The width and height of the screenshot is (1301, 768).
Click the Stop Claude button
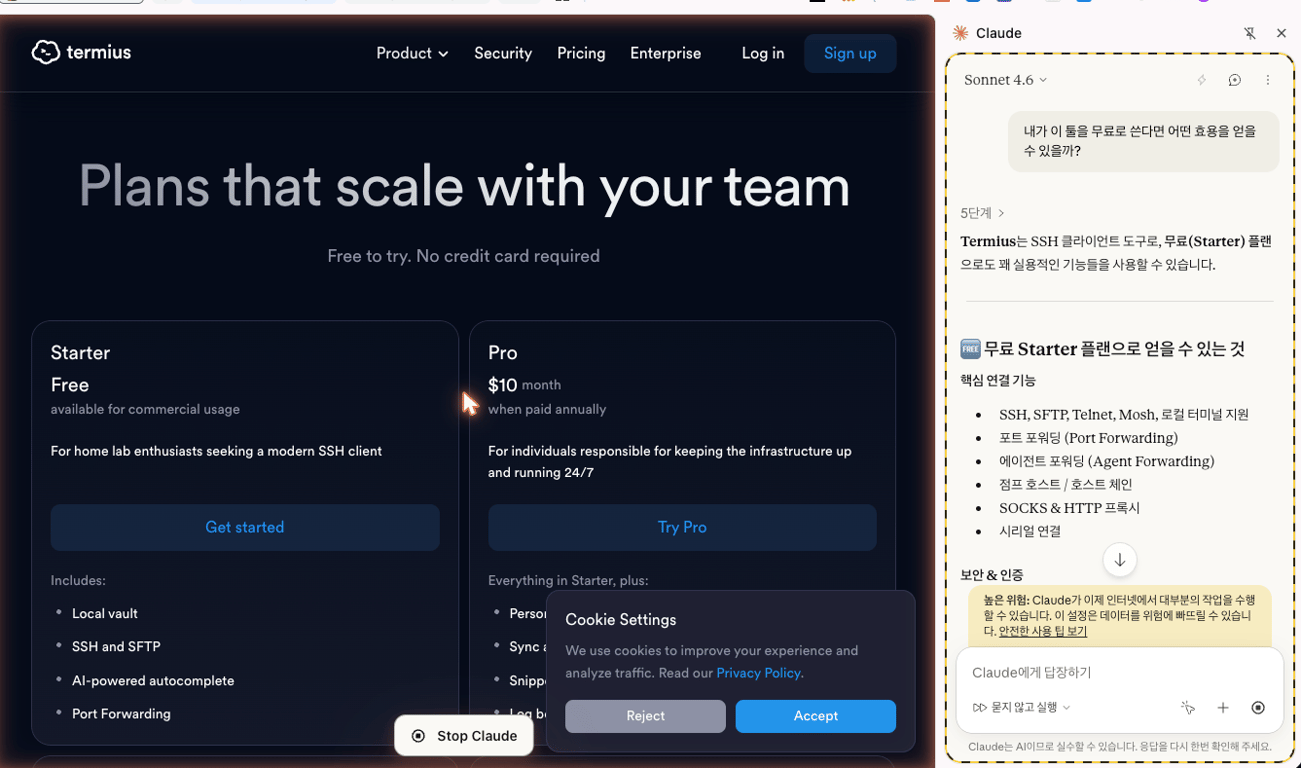click(464, 736)
